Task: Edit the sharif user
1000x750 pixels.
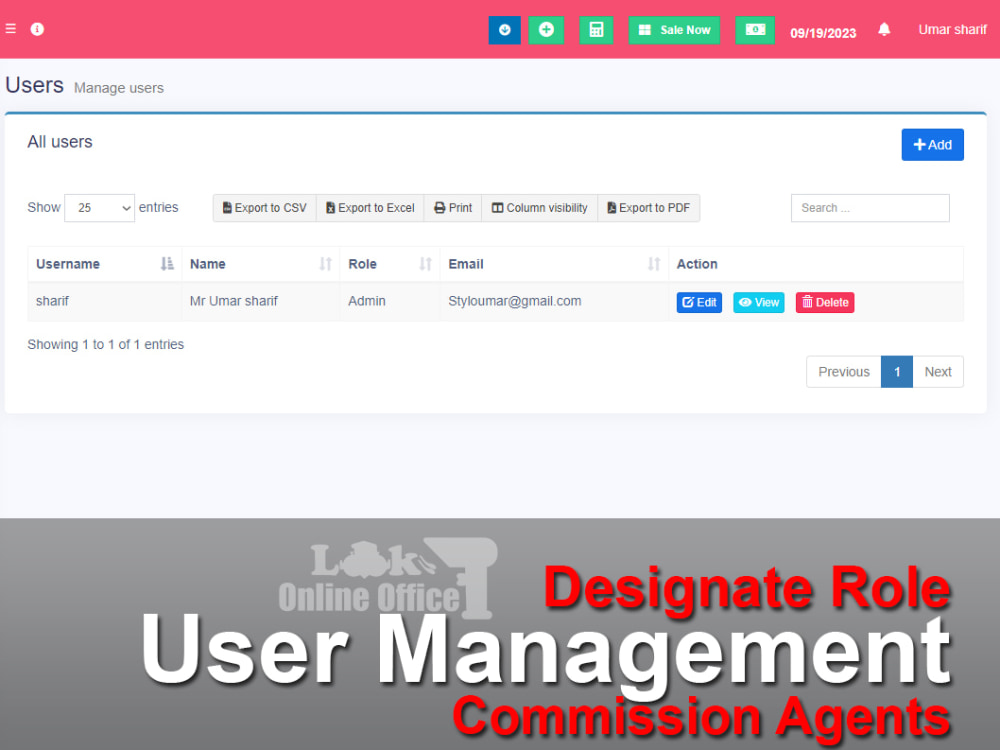Action: click(x=699, y=302)
